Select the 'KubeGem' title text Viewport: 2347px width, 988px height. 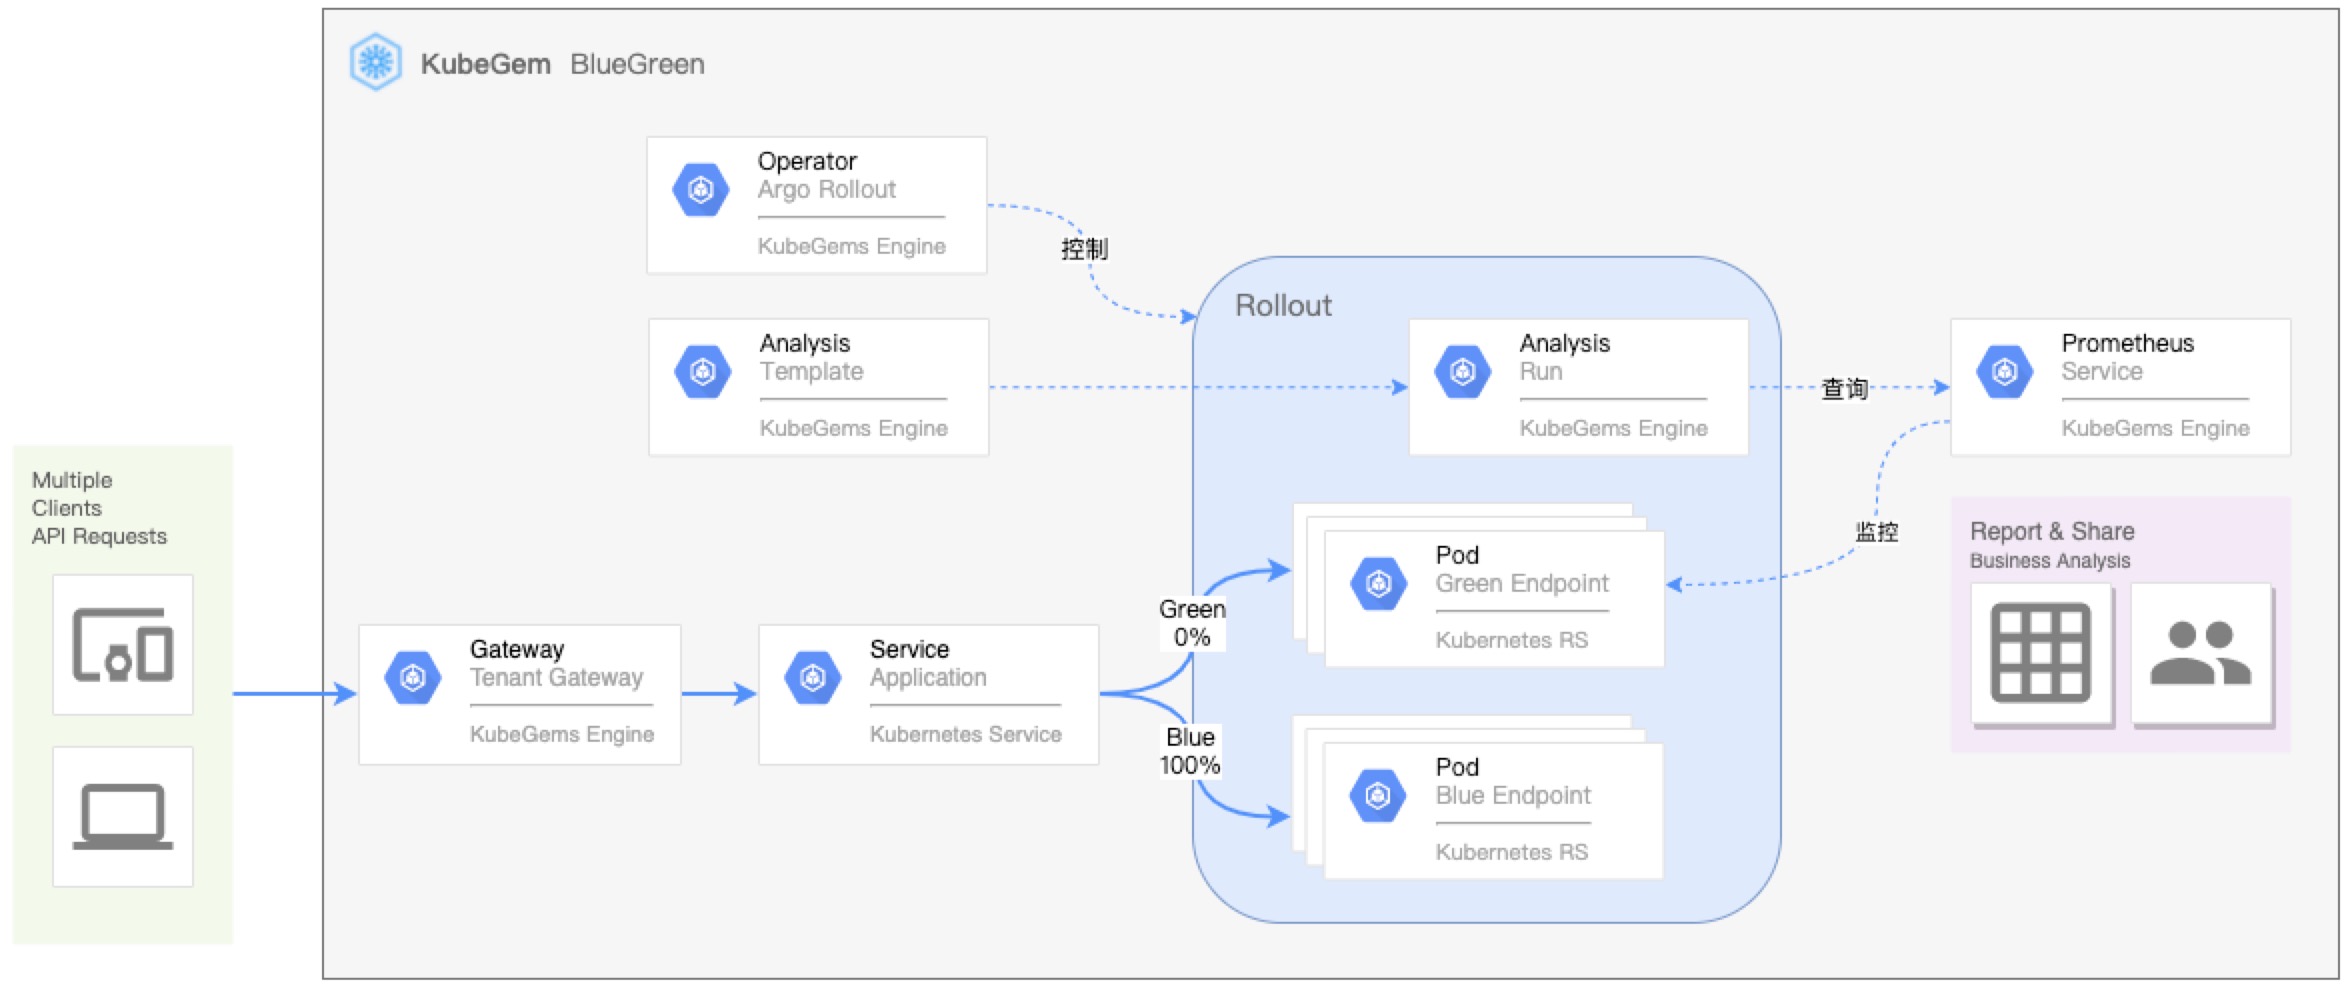pyautogui.click(x=485, y=64)
